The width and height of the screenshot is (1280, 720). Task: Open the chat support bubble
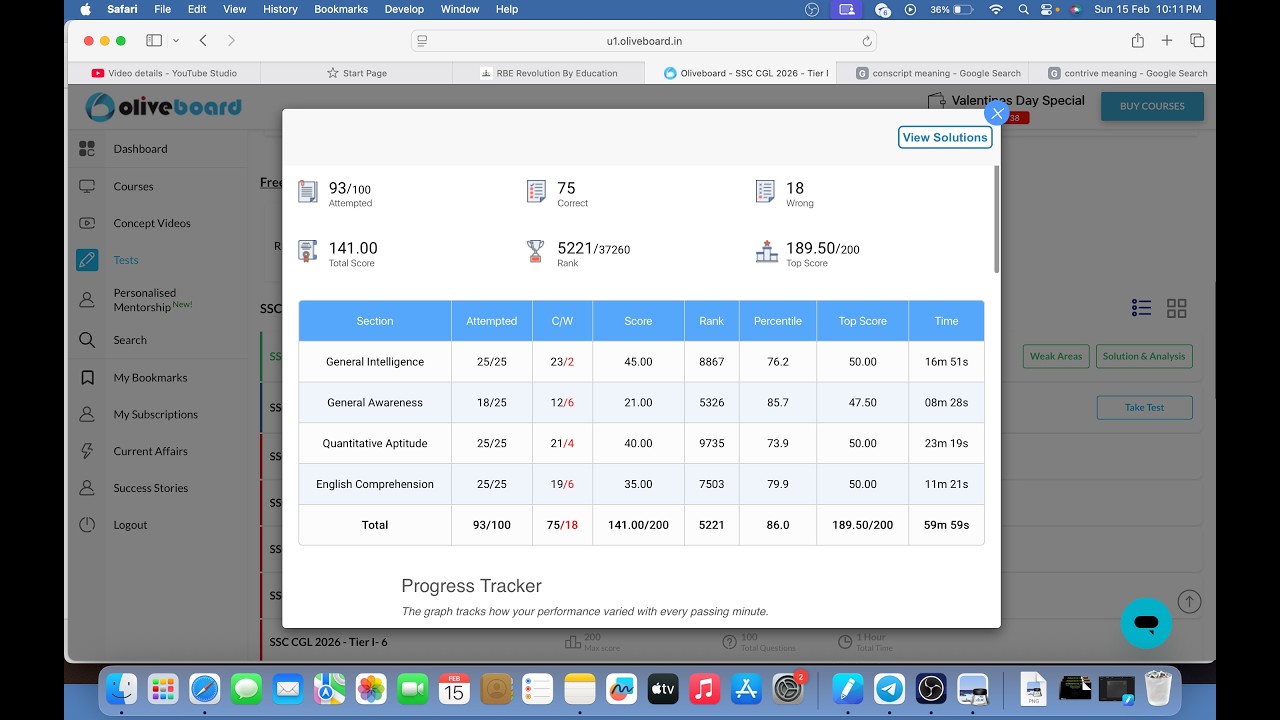coord(1146,623)
